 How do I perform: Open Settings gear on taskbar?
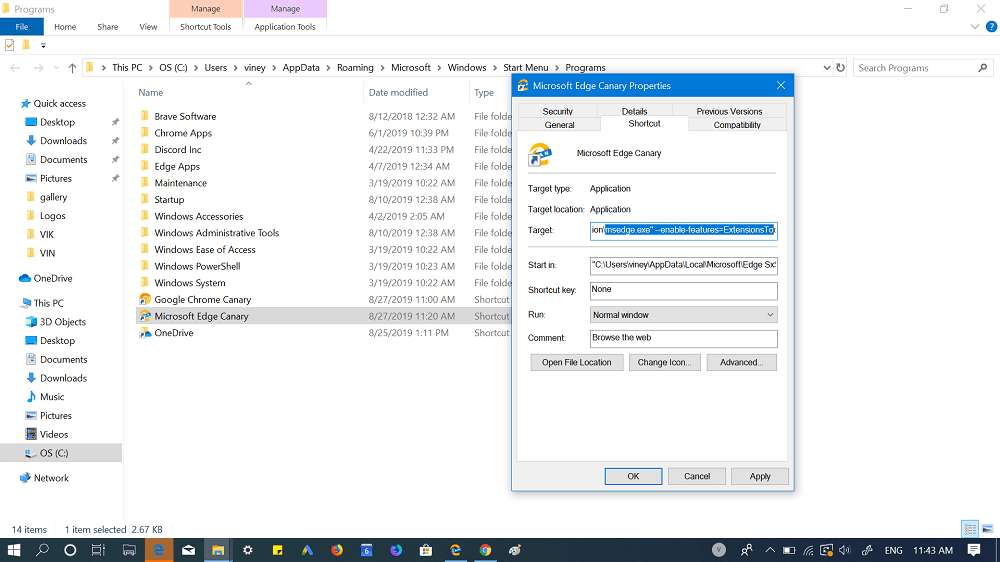pyautogui.click(x=247, y=550)
